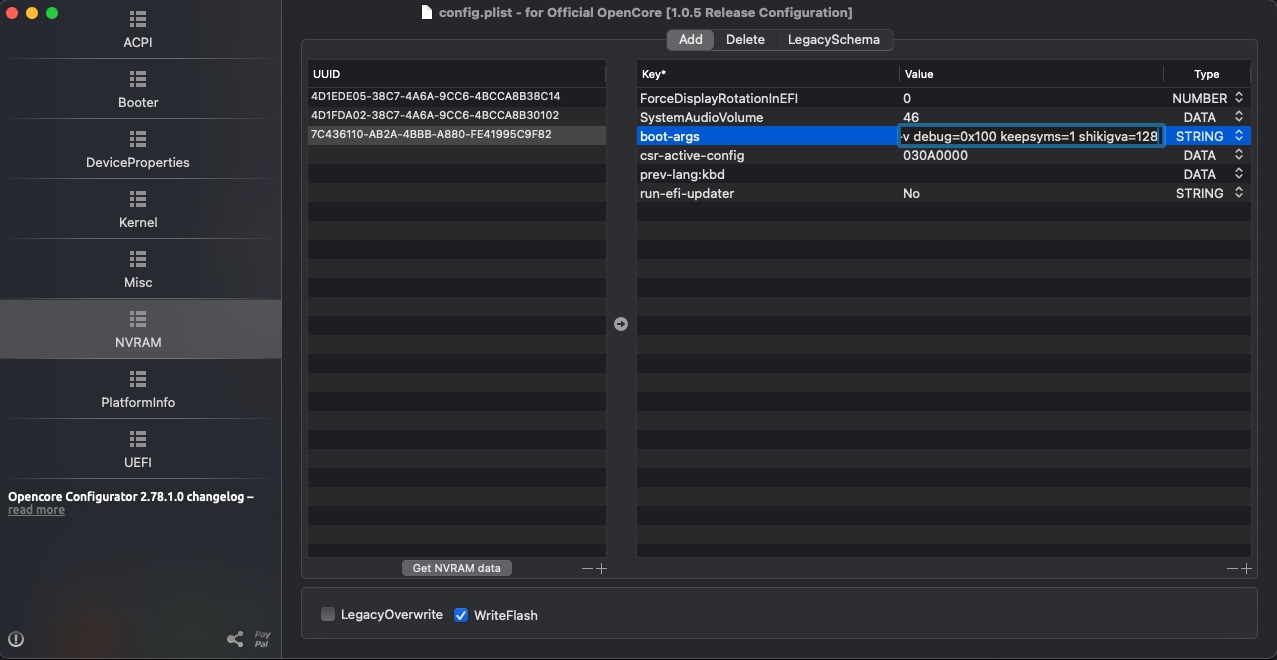This screenshot has width=1277, height=660.
Task: Edit the boot-args value text field
Action: pyautogui.click(x=1030, y=136)
